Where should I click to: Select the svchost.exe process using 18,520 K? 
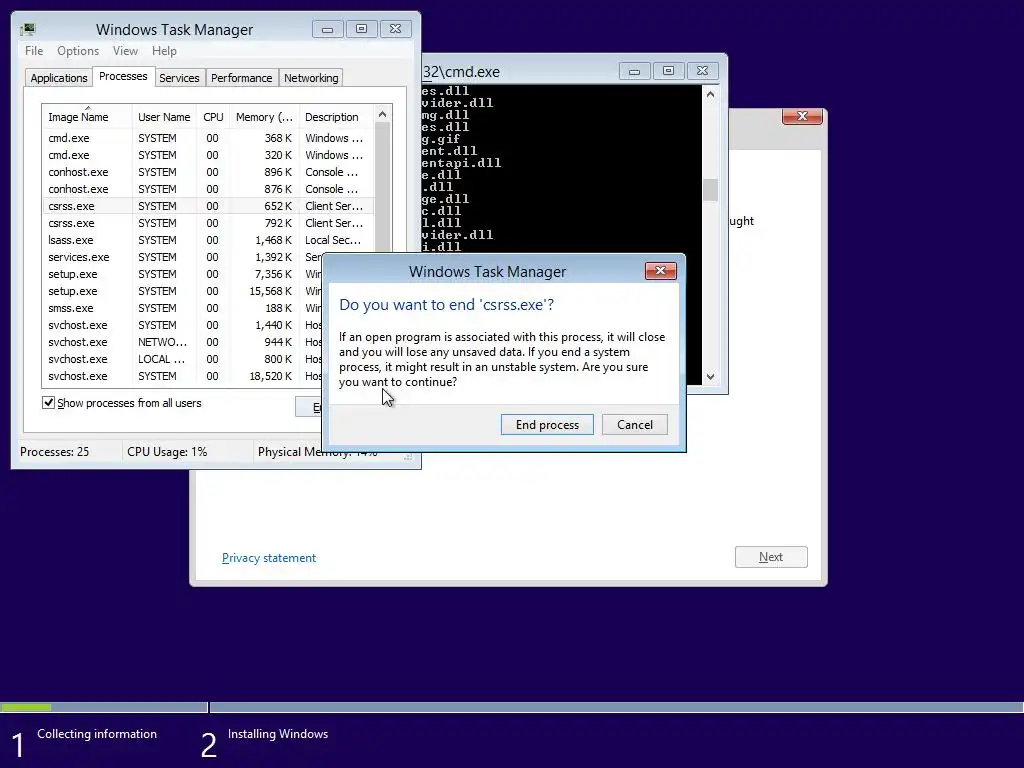tap(183, 376)
